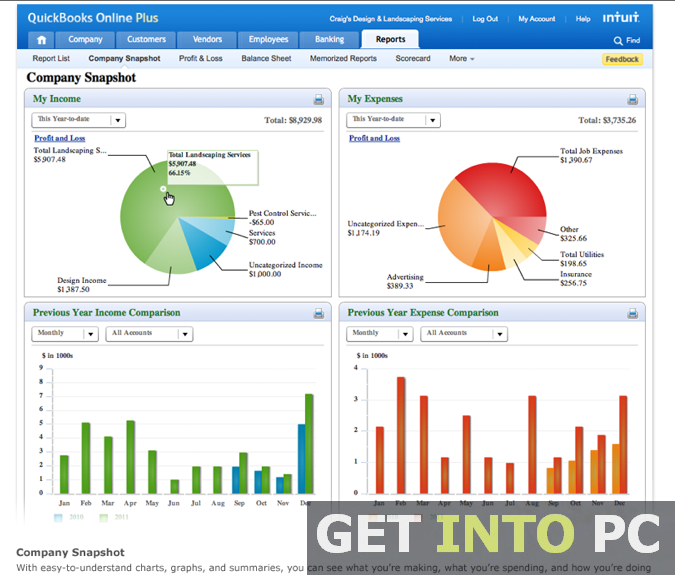The image size is (675, 575).
Task: Click the Design Income $1,387.50 label
Action: coord(82,285)
